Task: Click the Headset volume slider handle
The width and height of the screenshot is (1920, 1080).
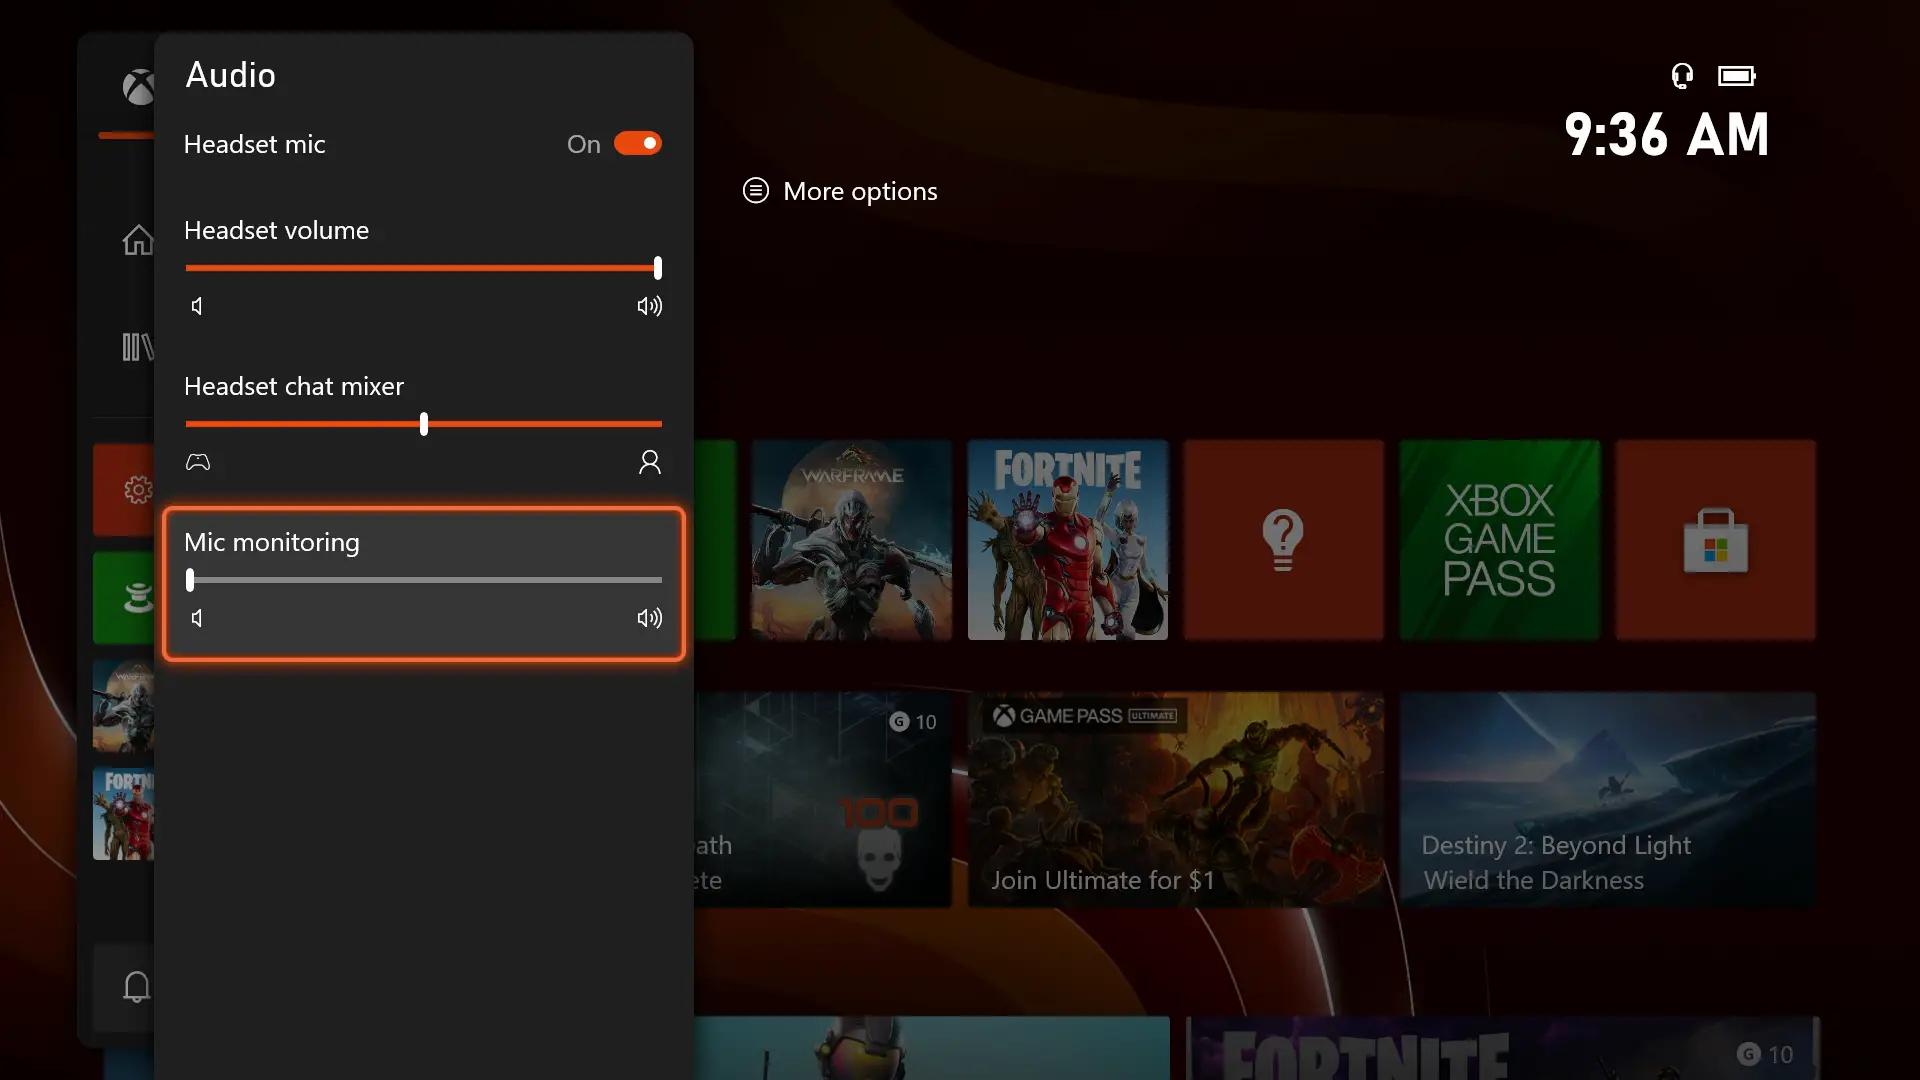Action: pyautogui.click(x=657, y=268)
